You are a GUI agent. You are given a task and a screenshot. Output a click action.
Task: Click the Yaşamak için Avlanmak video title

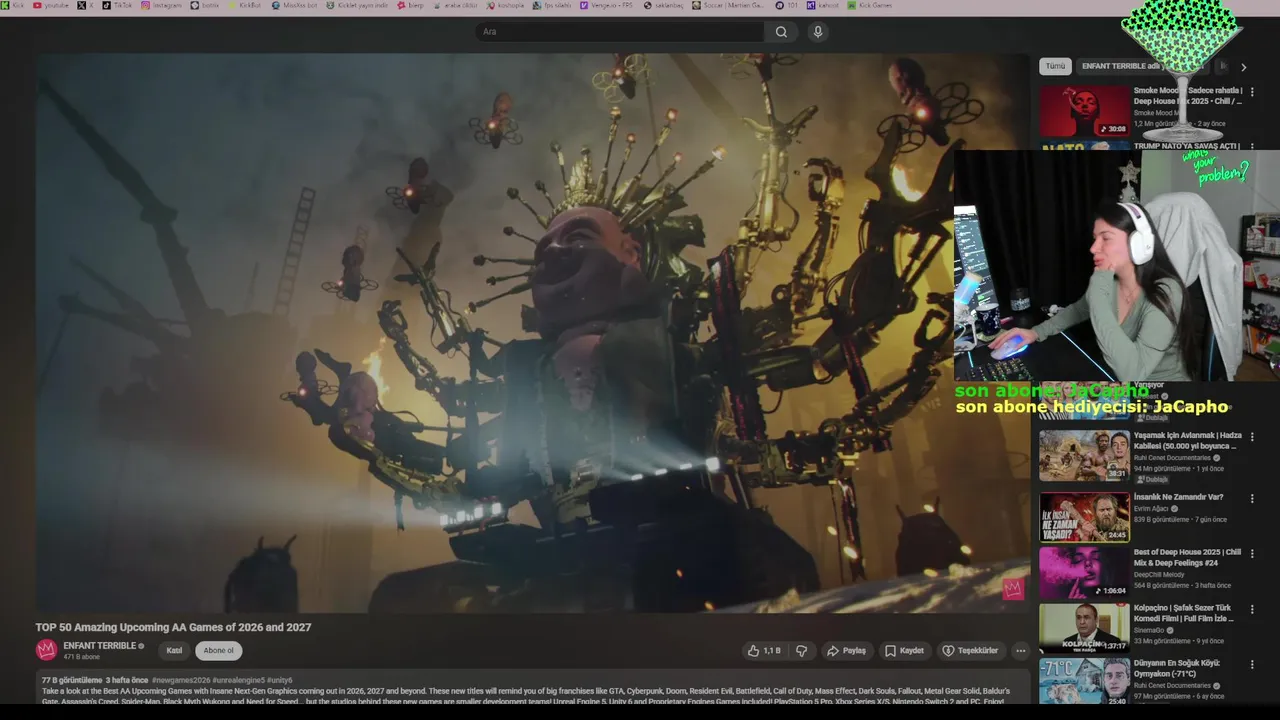[x=1188, y=441]
